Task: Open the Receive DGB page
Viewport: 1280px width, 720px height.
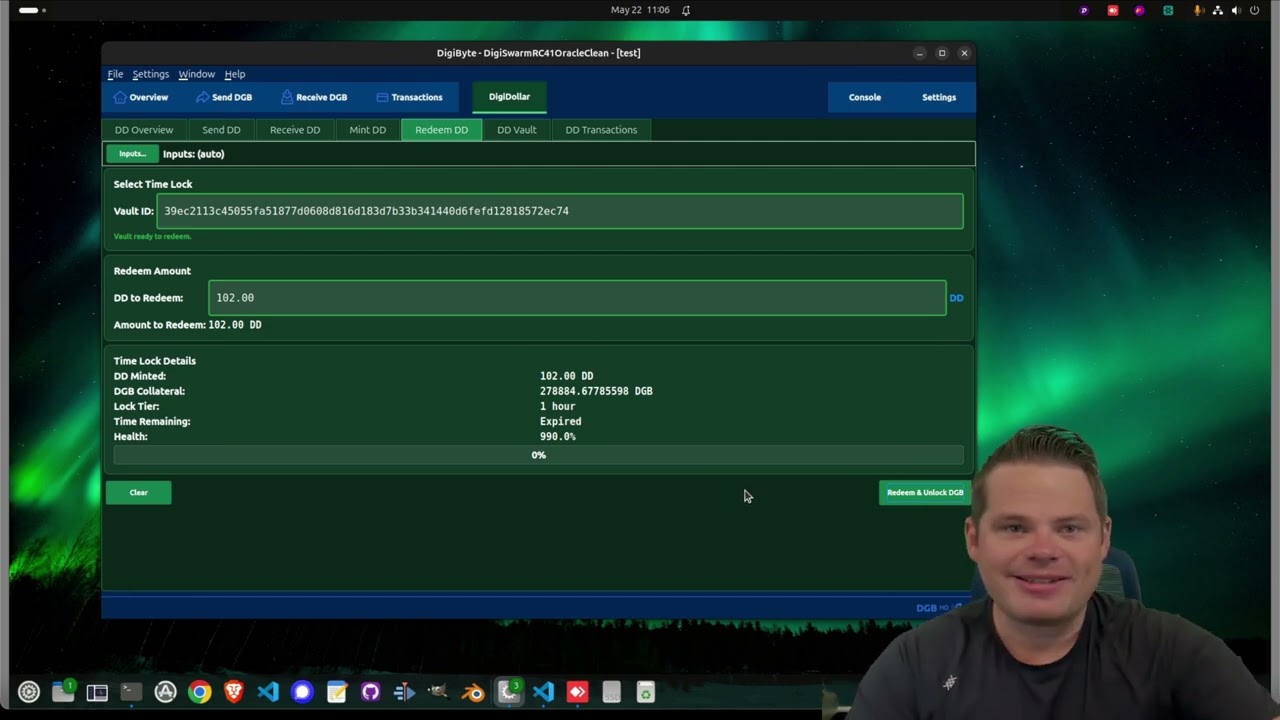Action: 314,97
